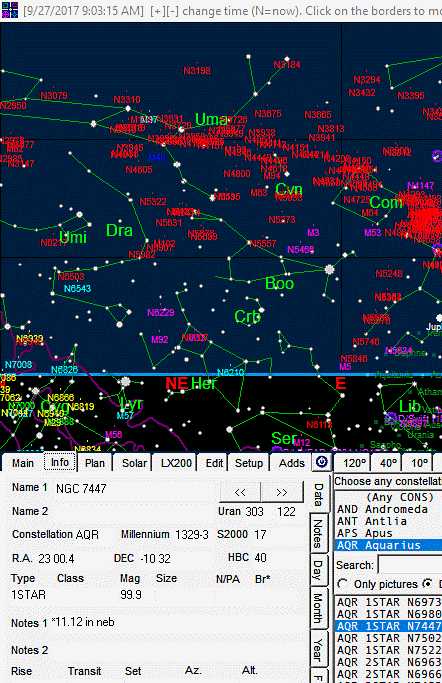Switch to the Plan tab
This screenshot has width=442, height=683.
point(94,463)
